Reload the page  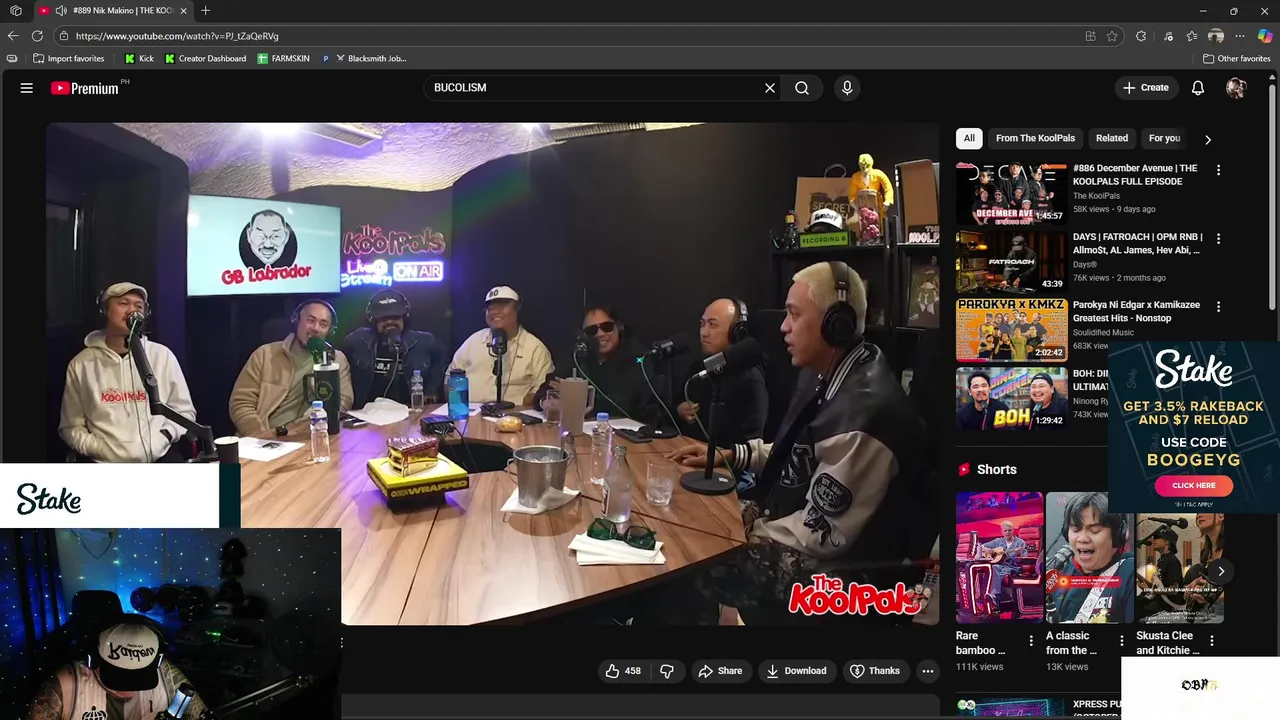[x=38, y=36]
